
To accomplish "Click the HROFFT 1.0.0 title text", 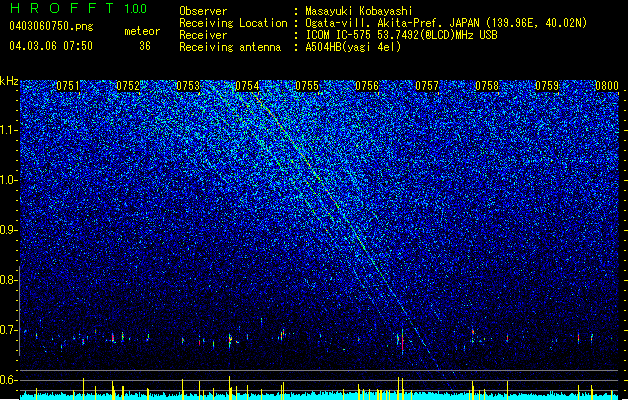I will point(78,8).
